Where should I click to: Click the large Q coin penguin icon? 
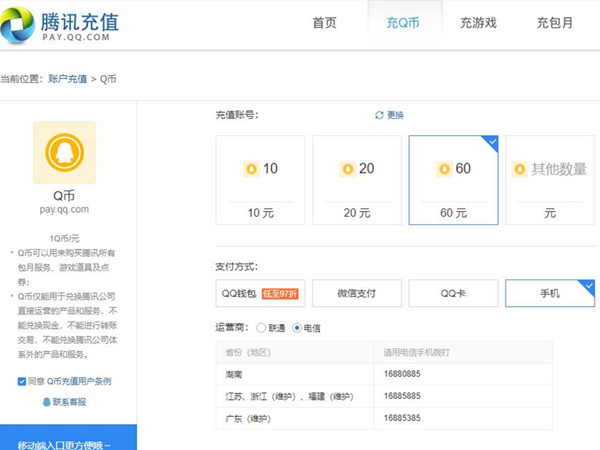coord(64,152)
